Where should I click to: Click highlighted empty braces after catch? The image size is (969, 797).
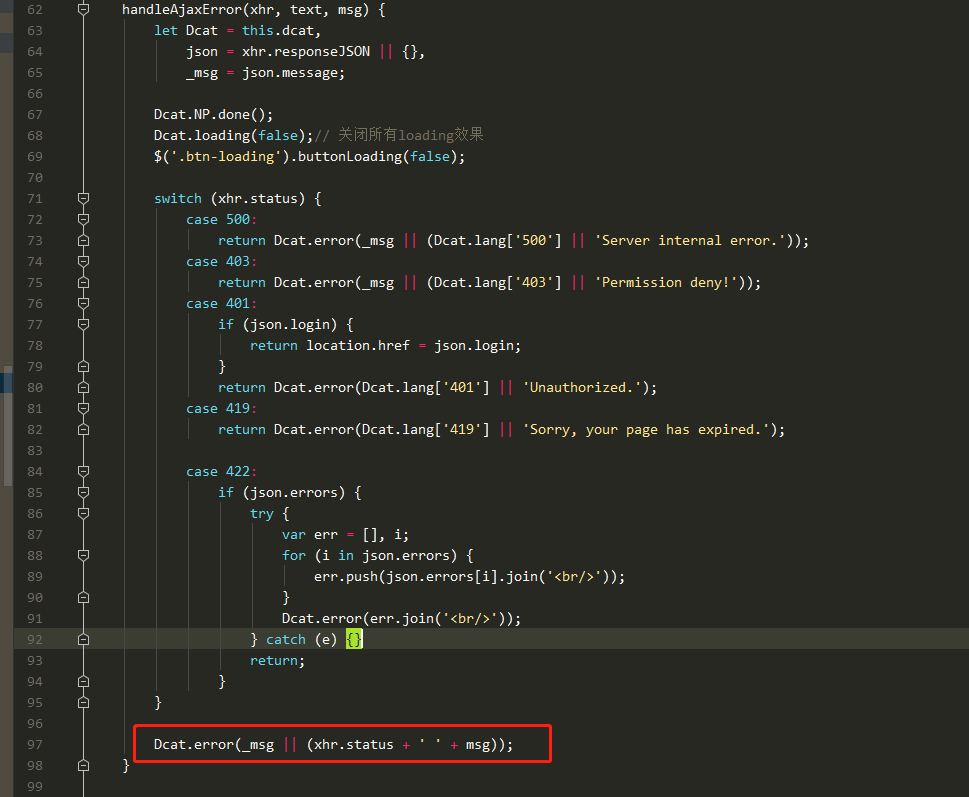coord(354,639)
